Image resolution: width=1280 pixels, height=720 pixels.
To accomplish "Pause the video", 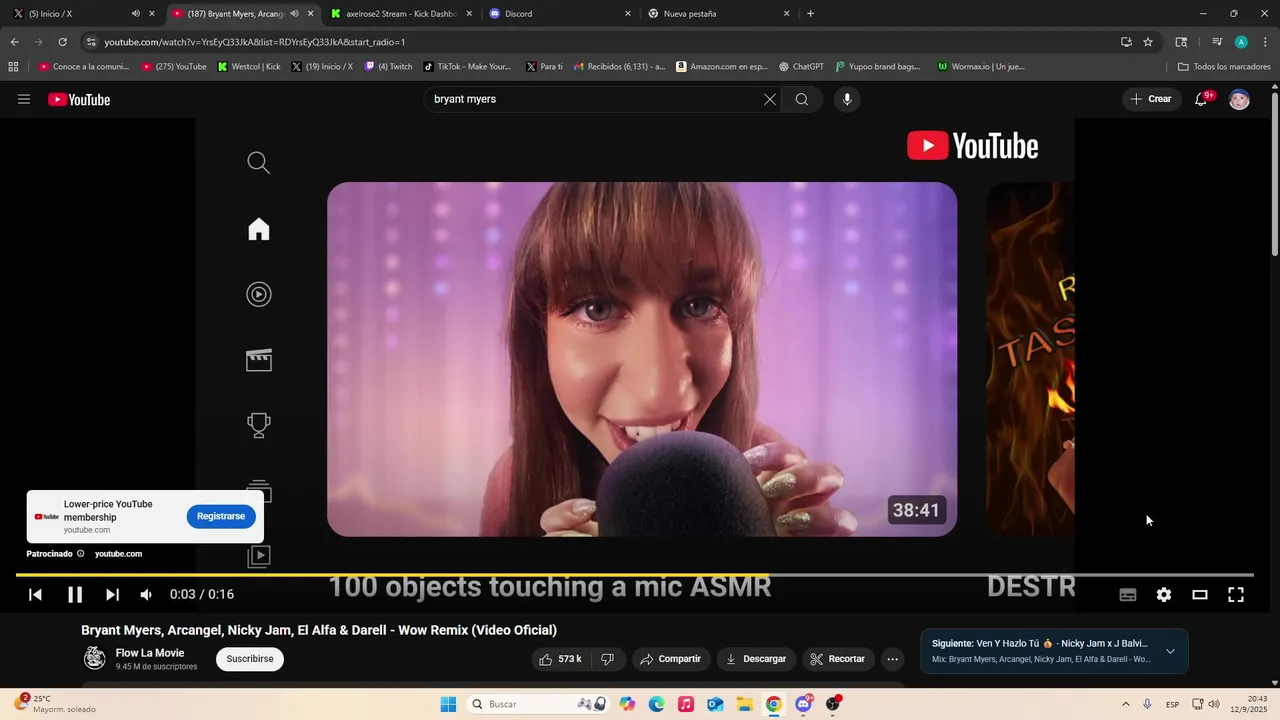I will pyautogui.click(x=75, y=594).
